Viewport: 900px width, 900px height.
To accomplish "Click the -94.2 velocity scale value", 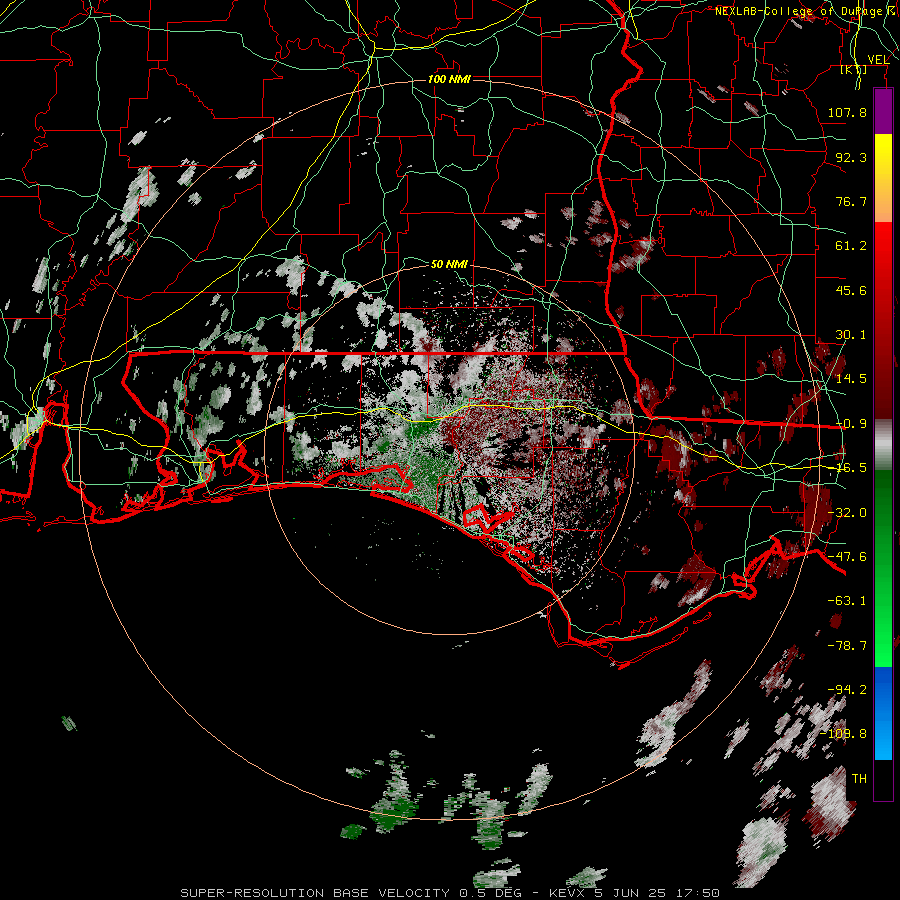I will (847, 690).
